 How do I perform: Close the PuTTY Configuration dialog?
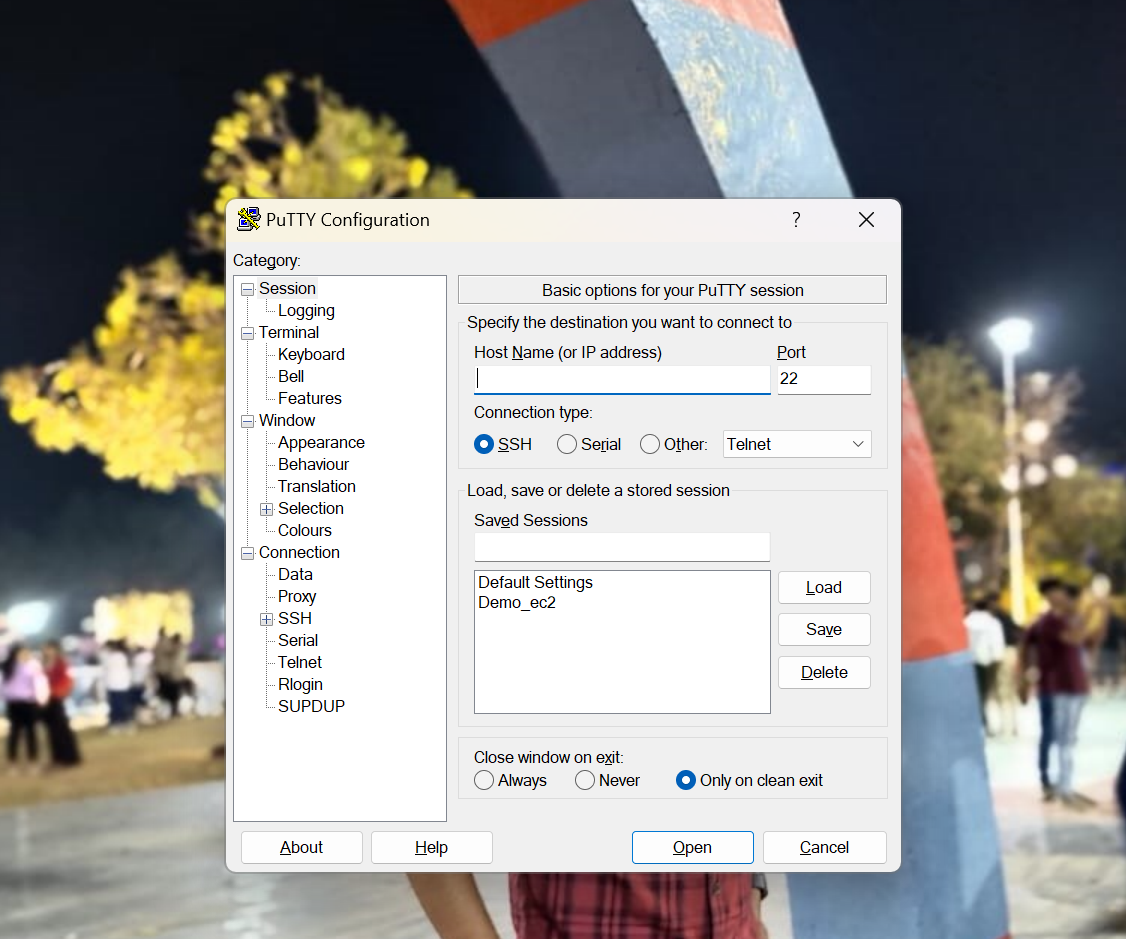866,220
